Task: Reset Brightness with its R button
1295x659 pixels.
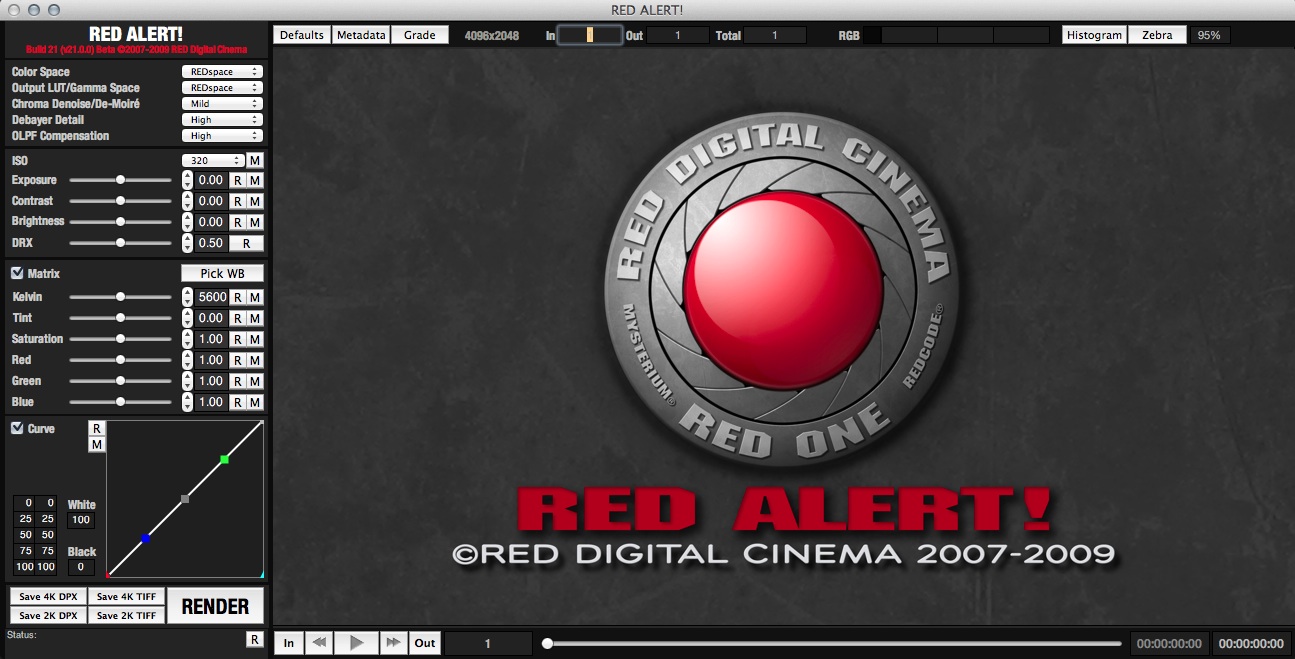Action: click(x=238, y=222)
